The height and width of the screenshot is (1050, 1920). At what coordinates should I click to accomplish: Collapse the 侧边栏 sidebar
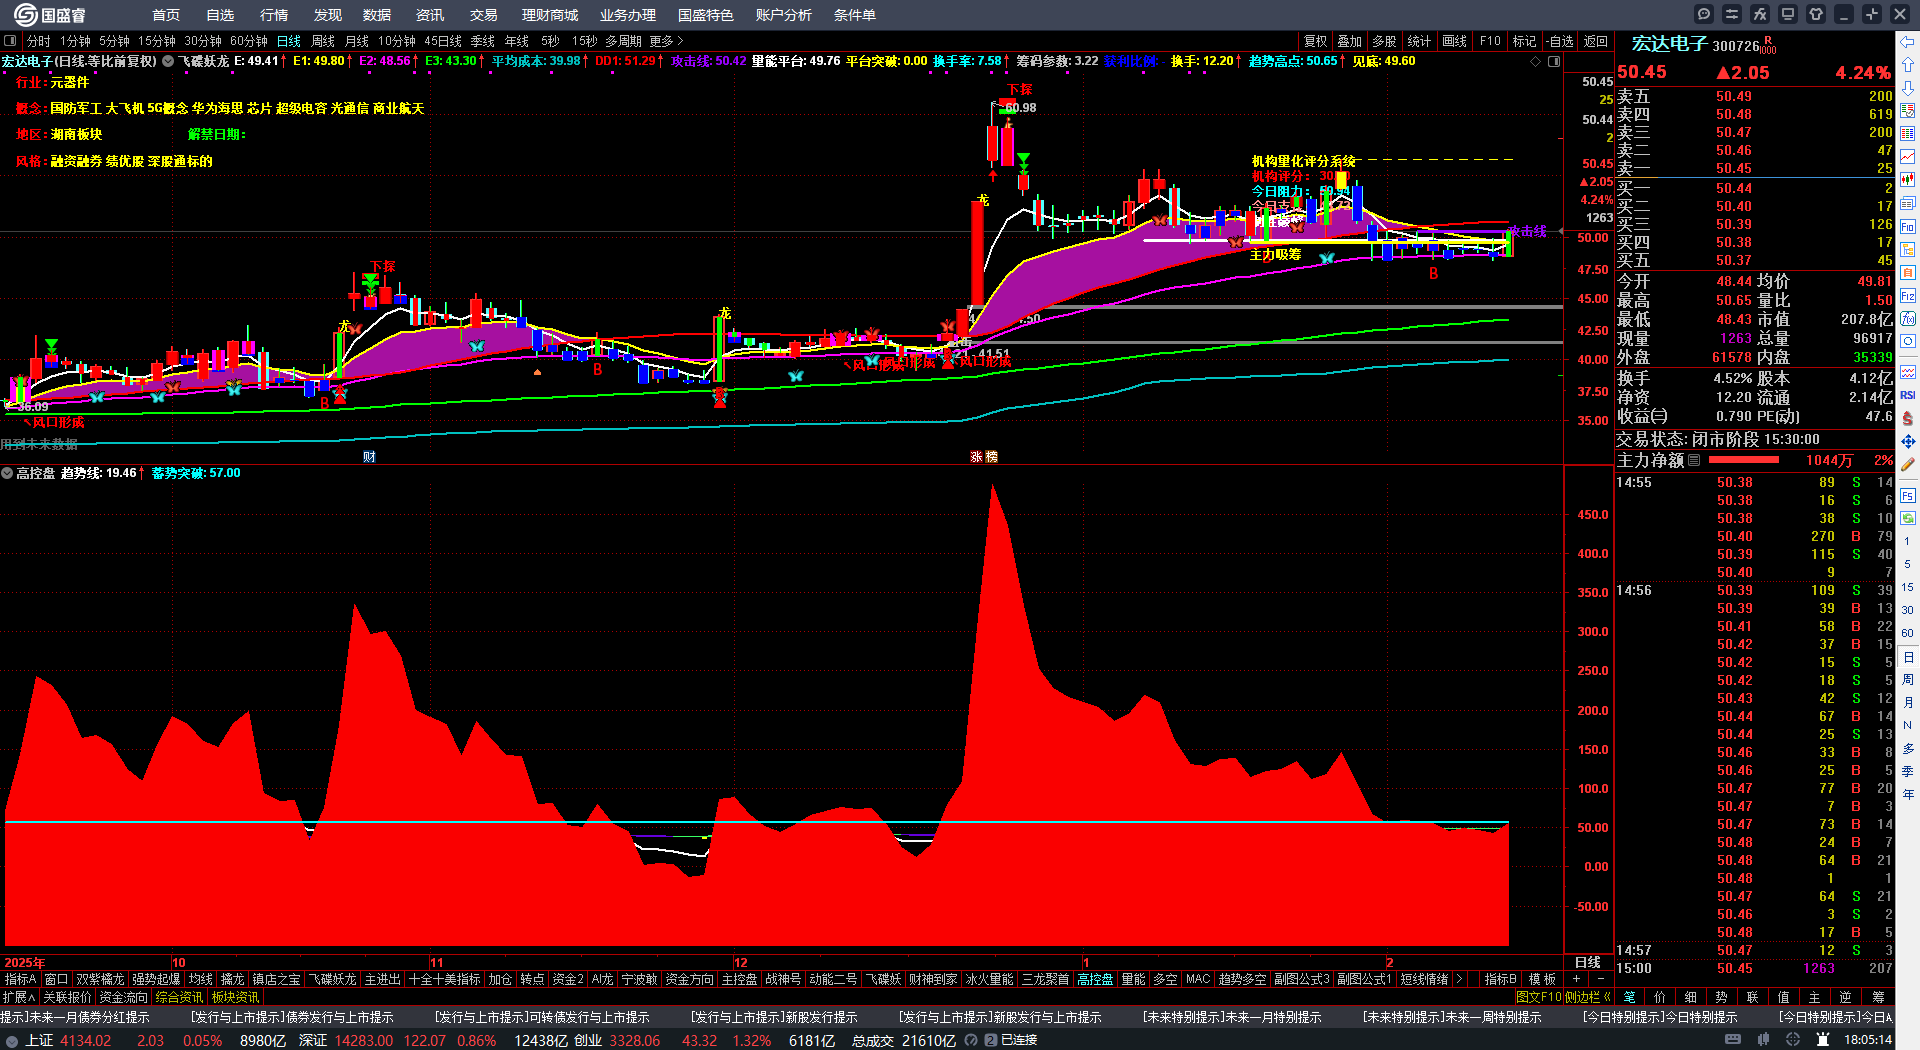(x=1590, y=997)
